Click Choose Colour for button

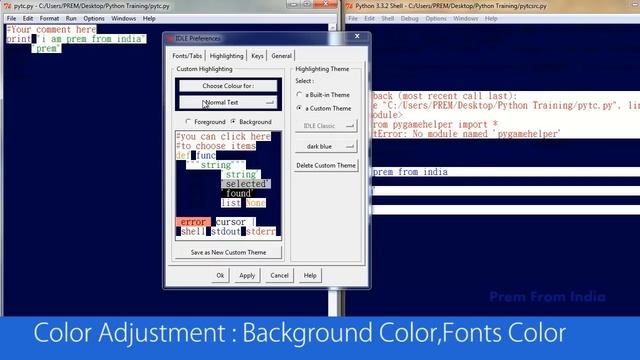228,86
